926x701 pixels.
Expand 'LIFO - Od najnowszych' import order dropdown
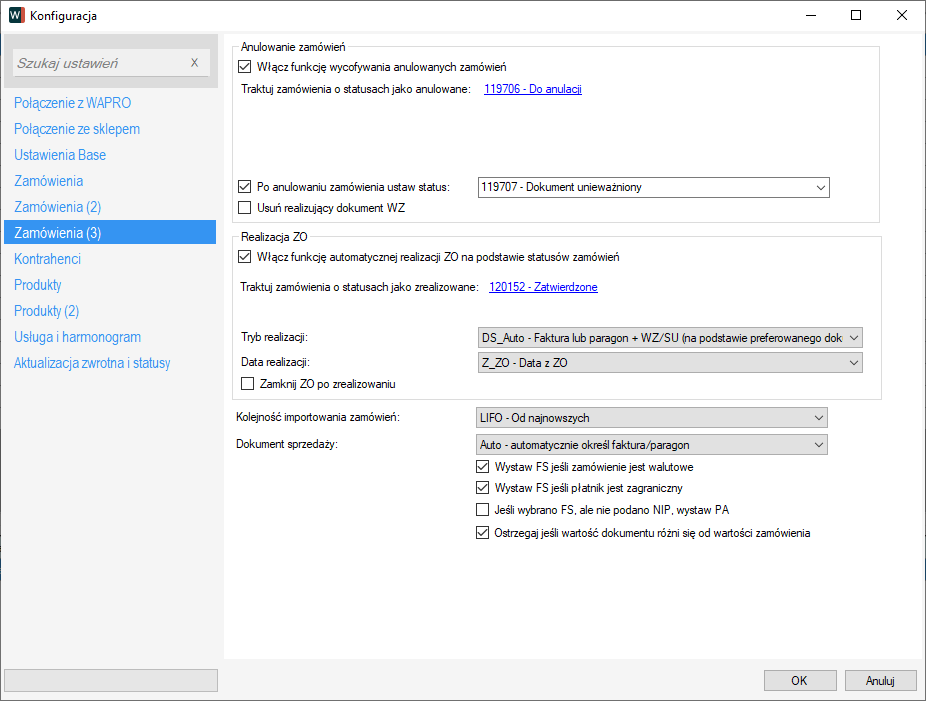click(652, 417)
